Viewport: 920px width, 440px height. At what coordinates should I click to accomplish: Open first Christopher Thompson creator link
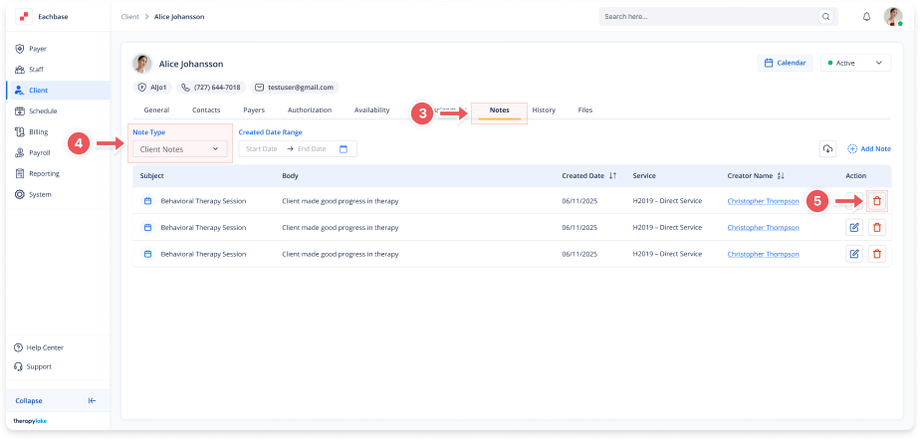tap(763, 201)
